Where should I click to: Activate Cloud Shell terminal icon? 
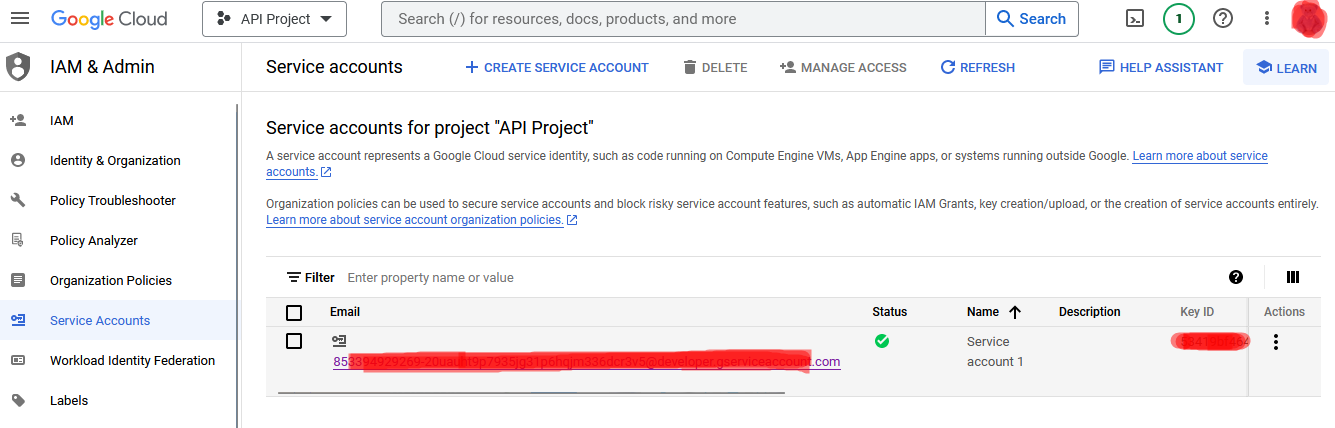pyautogui.click(x=1135, y=19)
